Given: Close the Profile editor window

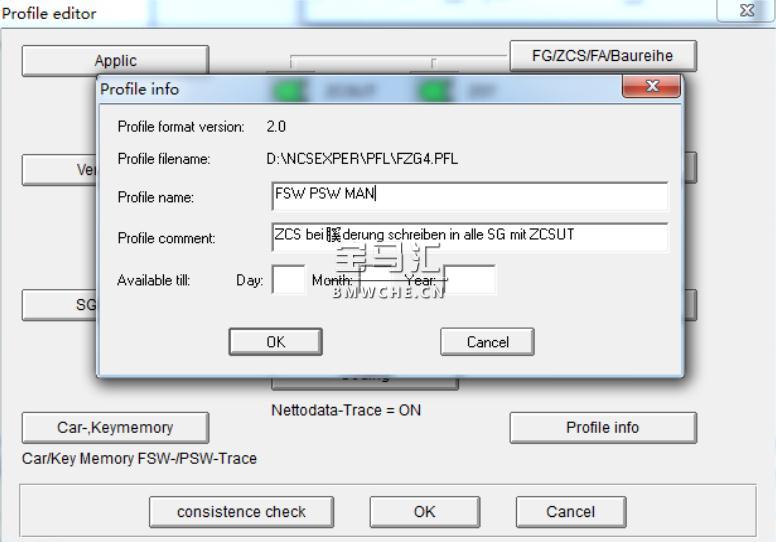Looking at the screenshot, I should (x=746, y=10).
